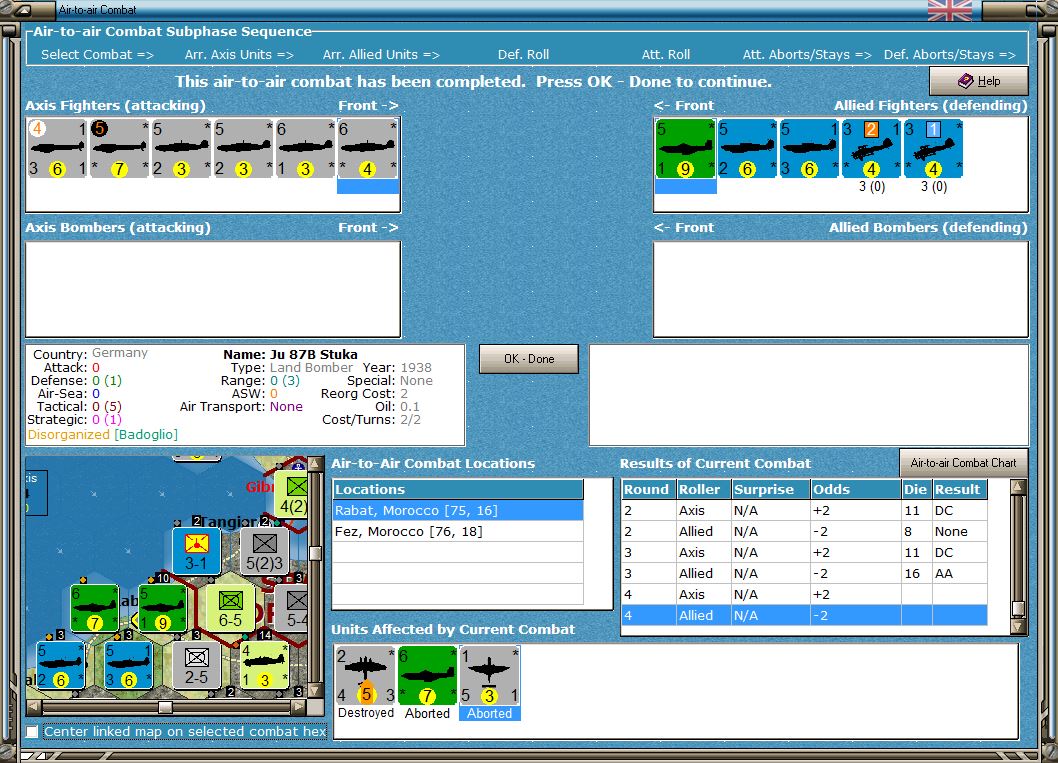This screenshot has width=1058, height=763.
Task: Click green fighter rated 7 on map
Action: (x=94, y=608)
